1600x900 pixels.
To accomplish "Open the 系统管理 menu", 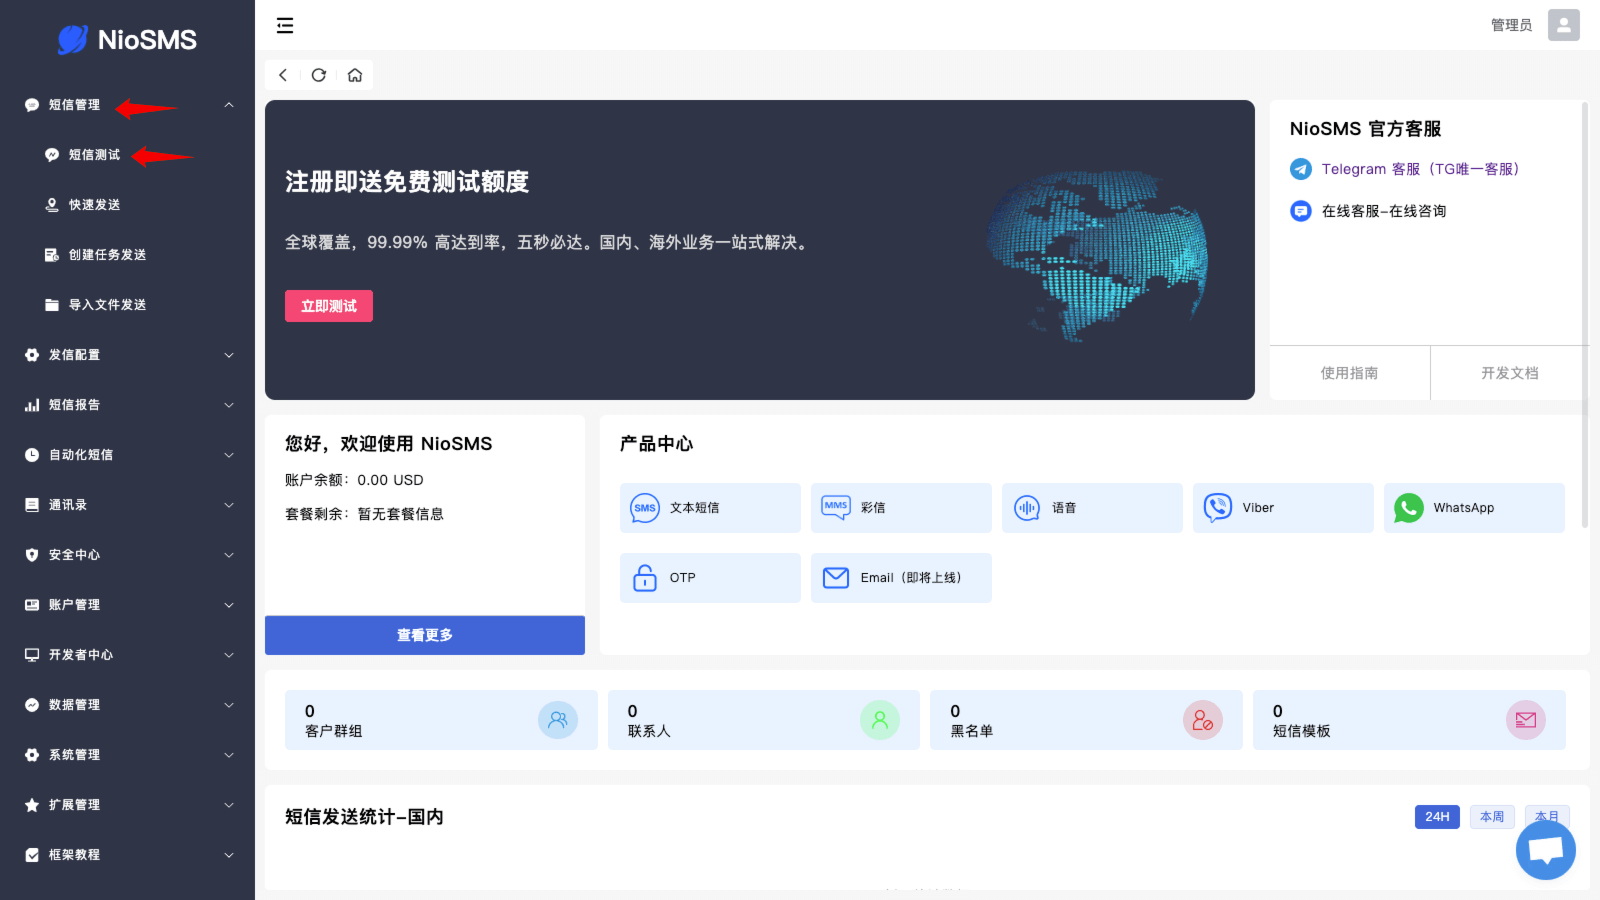I will pos(127,755).
